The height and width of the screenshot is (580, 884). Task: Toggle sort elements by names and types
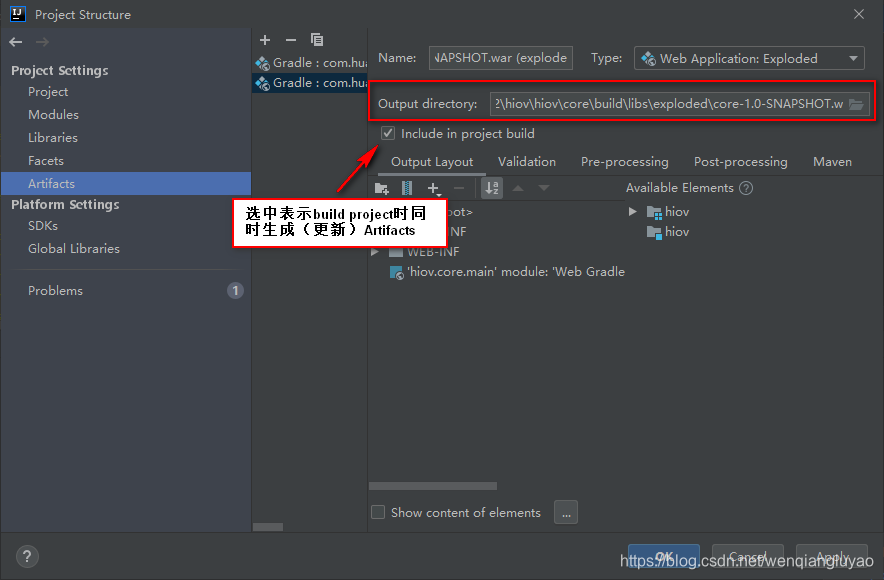(492, 188)
